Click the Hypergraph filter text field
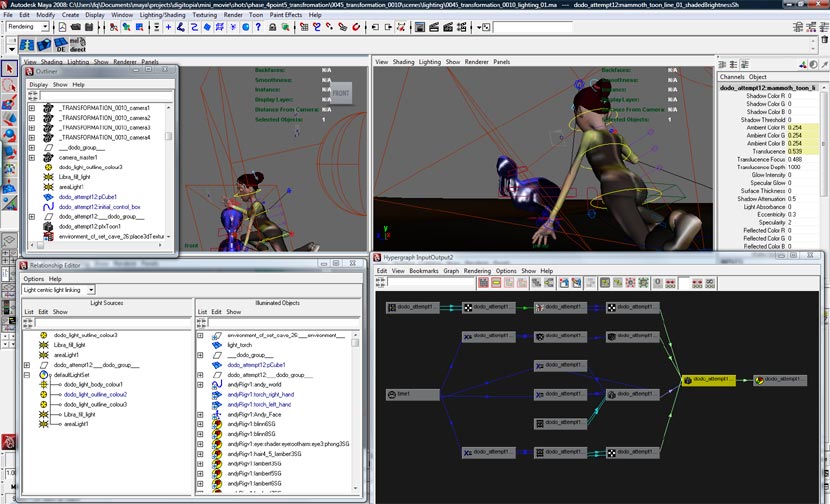Image resolution: width=830 pixels, height=504 pixels. pyautogui.click(x=431, y=283)
